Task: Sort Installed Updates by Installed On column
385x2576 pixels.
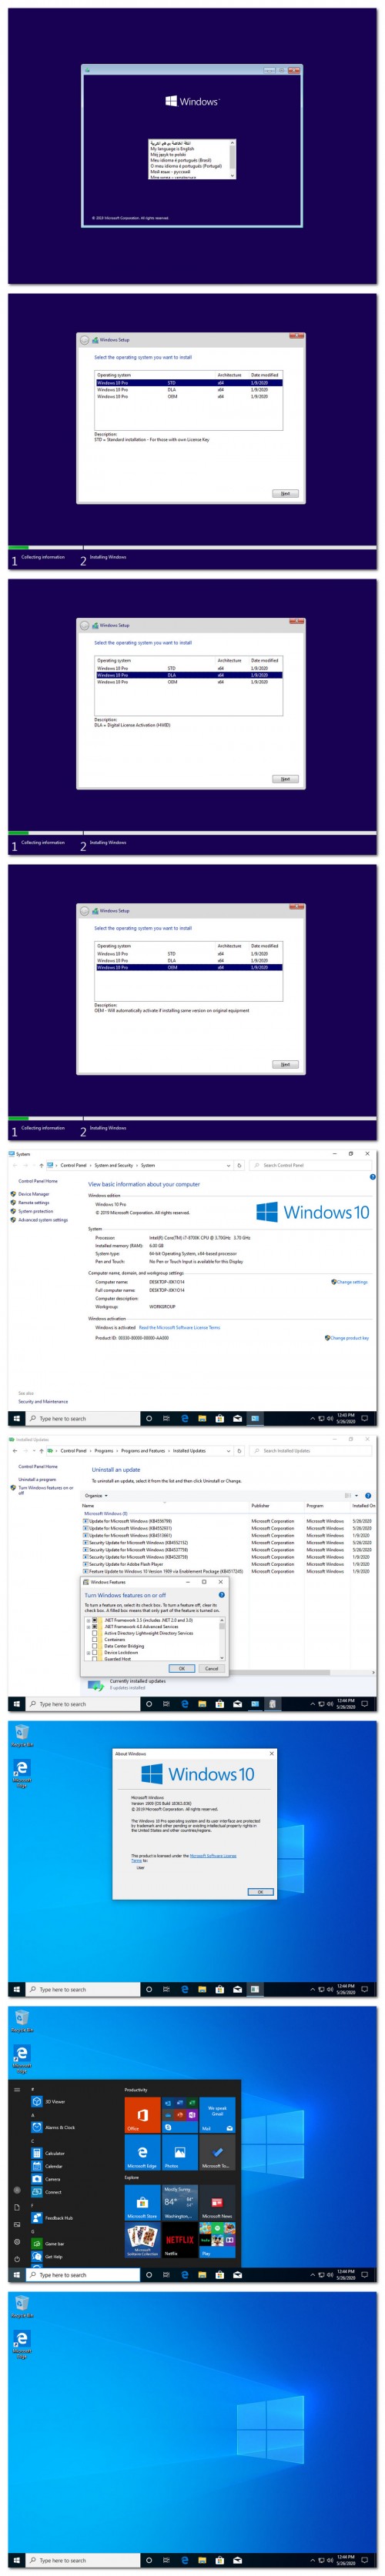Action: [x=364, y=1505]
